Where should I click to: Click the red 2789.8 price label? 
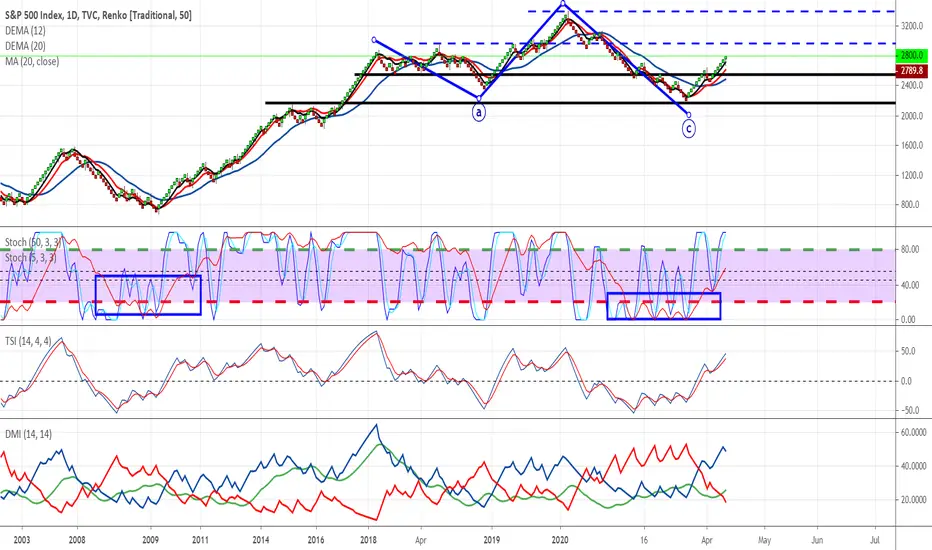[x=911, y=71]
